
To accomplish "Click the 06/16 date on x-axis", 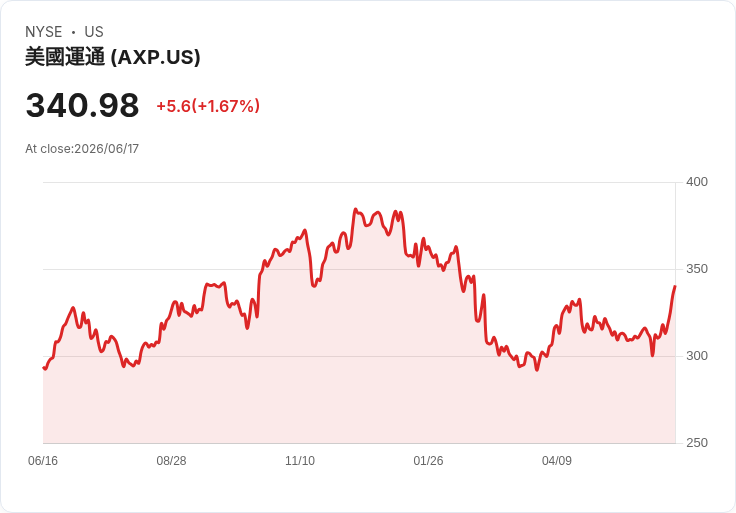I will click(x=43, y=461).
